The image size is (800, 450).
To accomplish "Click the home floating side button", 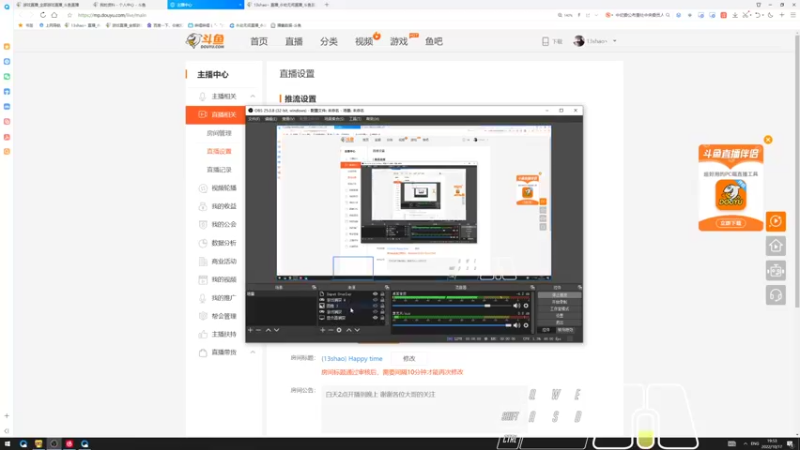I will (x=776, y=246).
